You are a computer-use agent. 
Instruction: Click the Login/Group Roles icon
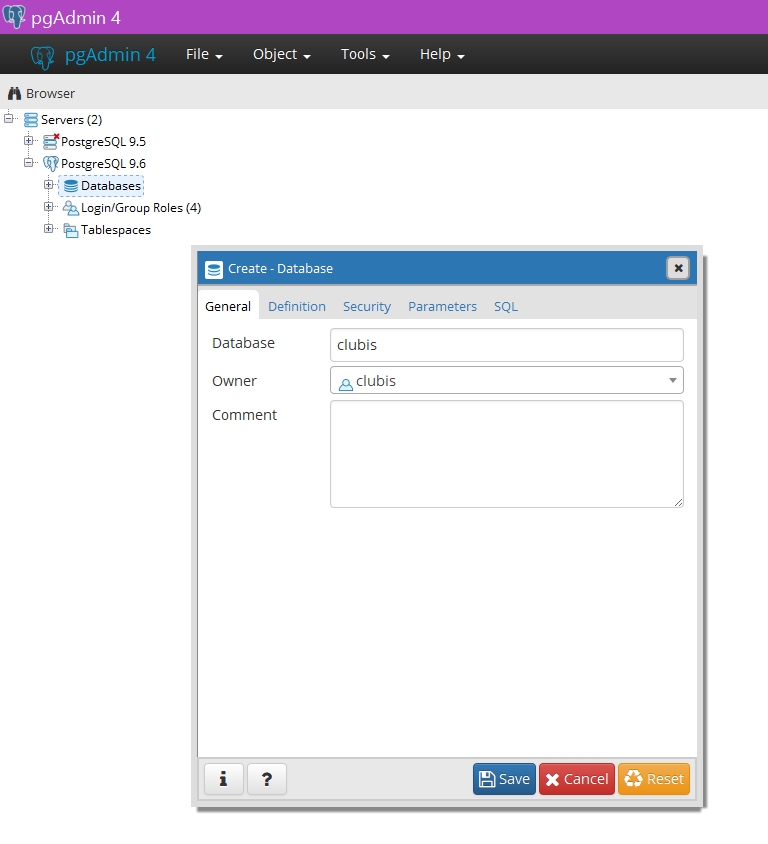pyautogui.click(x=71, y=208)
